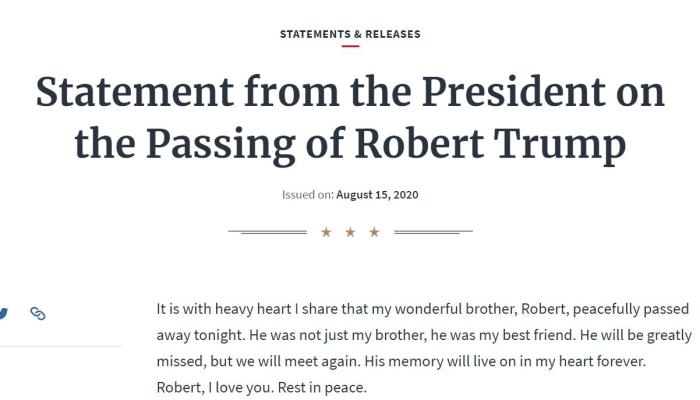The width and height of the screenshot is (700, 400).
Task: Click the horizontal rule below the share icons
Action: coord(60,346)
